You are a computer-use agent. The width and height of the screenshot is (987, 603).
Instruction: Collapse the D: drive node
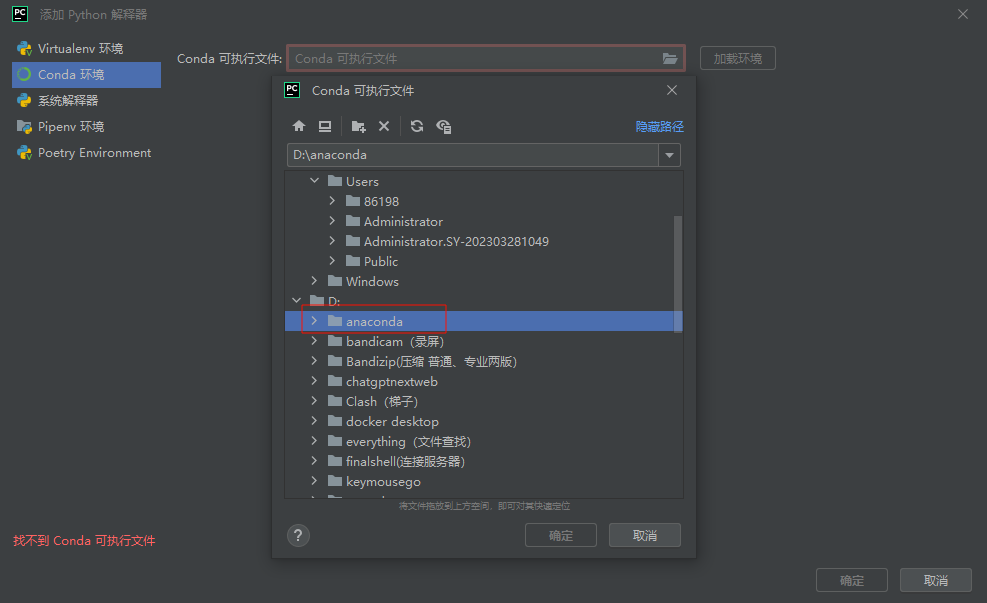(x=296, y=300)
